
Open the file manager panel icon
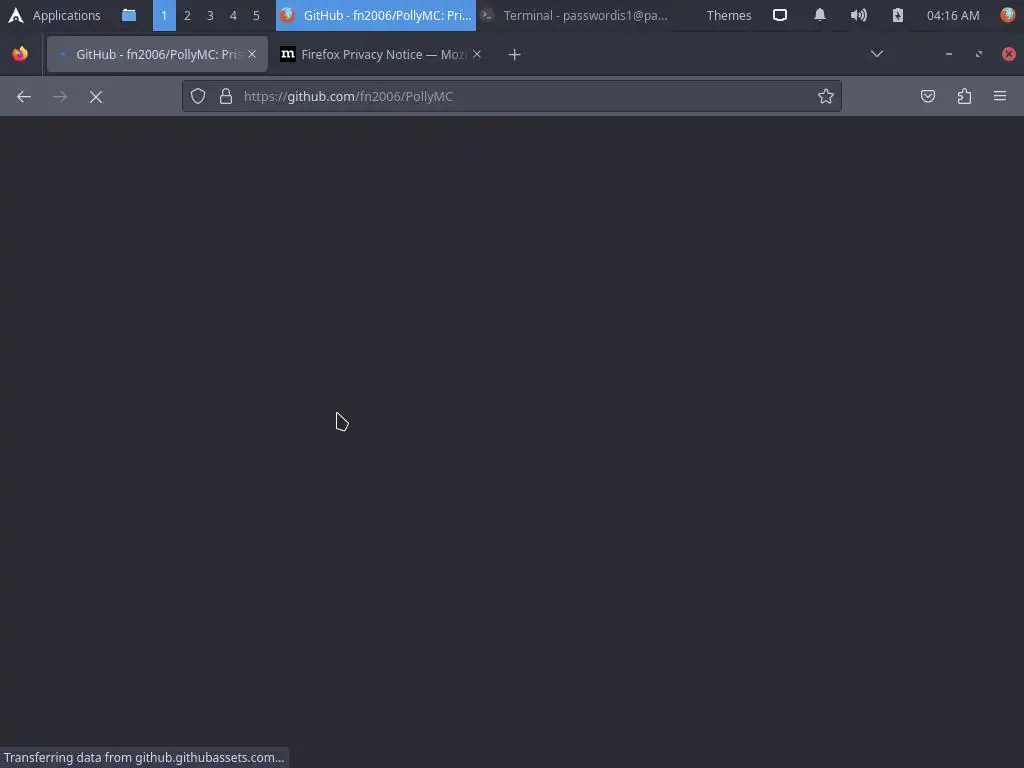click(129, 15)
